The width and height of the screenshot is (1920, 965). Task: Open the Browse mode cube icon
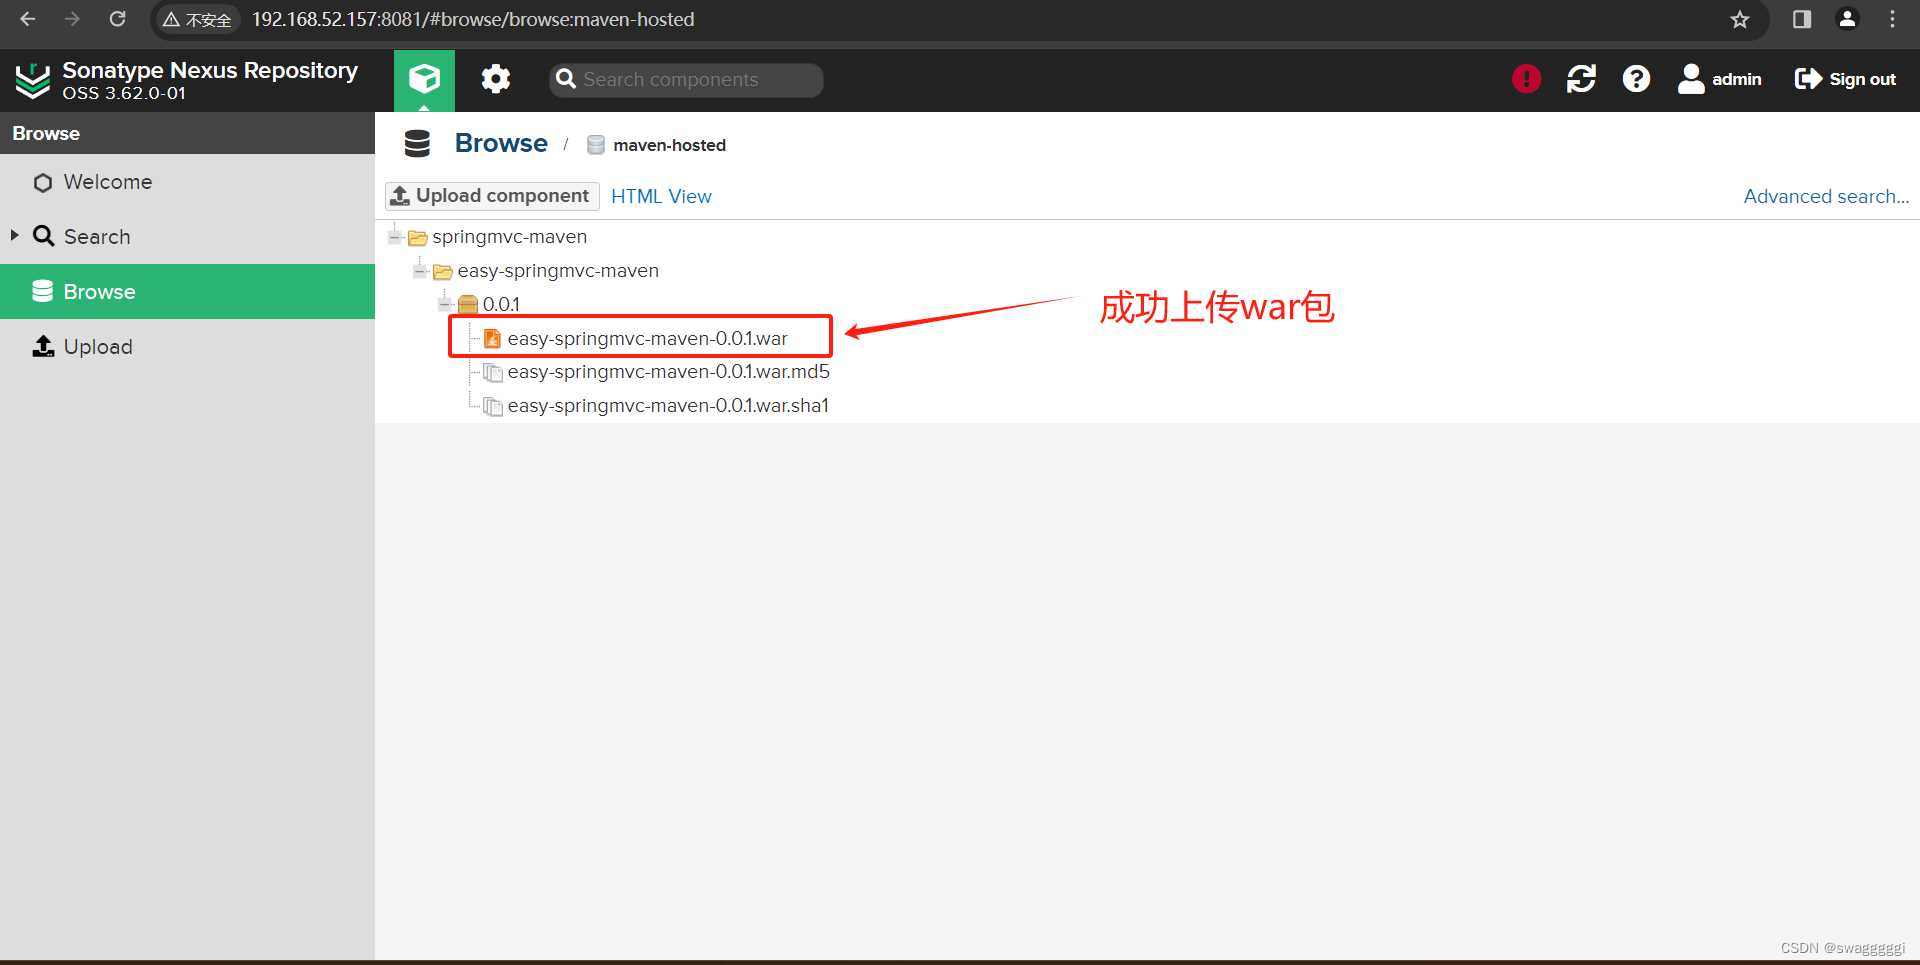[x=424, y=79]
